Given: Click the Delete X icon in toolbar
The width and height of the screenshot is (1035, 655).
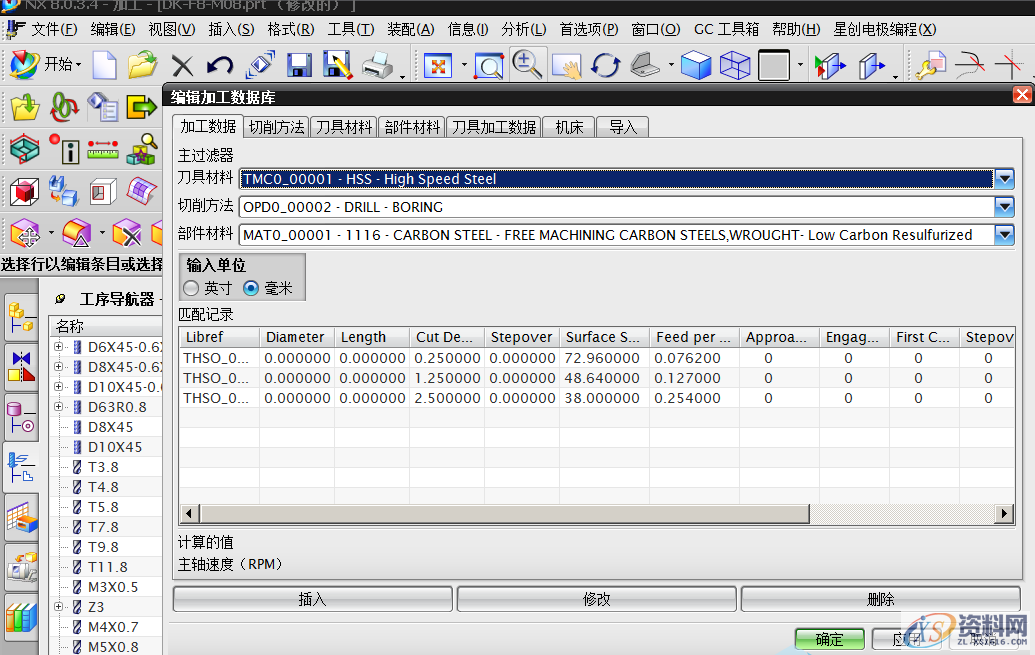Looking at the screenshot, I should point(182,66).
